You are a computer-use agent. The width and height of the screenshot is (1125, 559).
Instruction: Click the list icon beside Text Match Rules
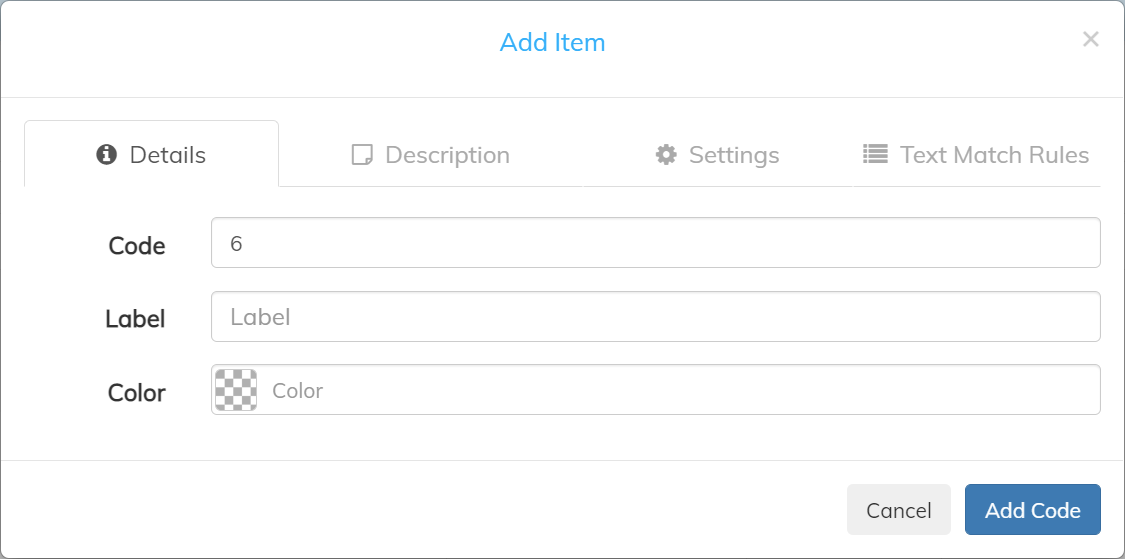[x=875, y=154]
